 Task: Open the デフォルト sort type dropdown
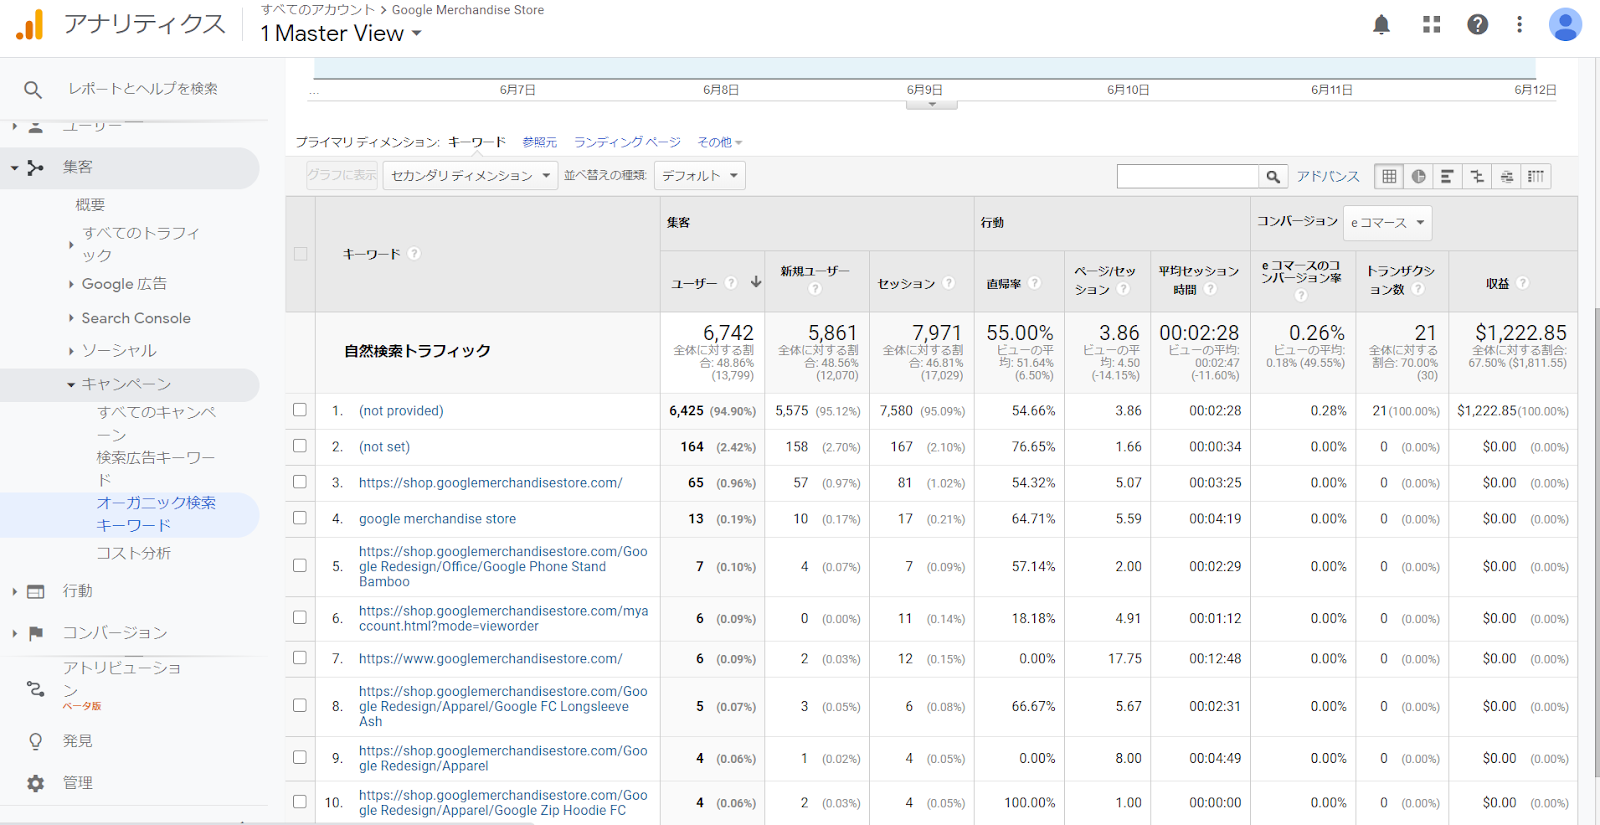pyautogui.click(x=700, y=176)
